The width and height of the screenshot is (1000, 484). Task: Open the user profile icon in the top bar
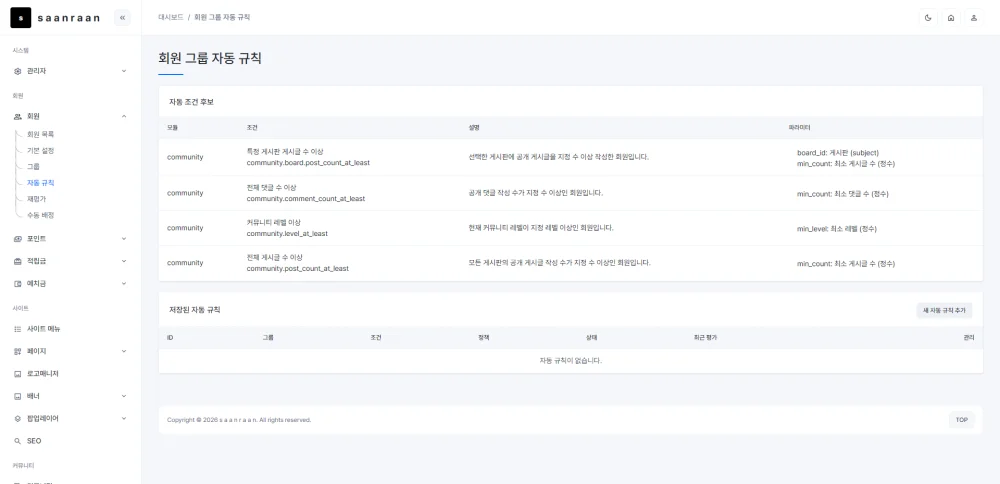point(974,18)
